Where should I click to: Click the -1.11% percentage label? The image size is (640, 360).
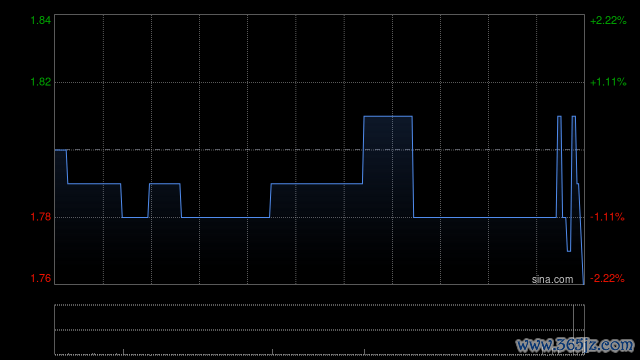(607, 217)
